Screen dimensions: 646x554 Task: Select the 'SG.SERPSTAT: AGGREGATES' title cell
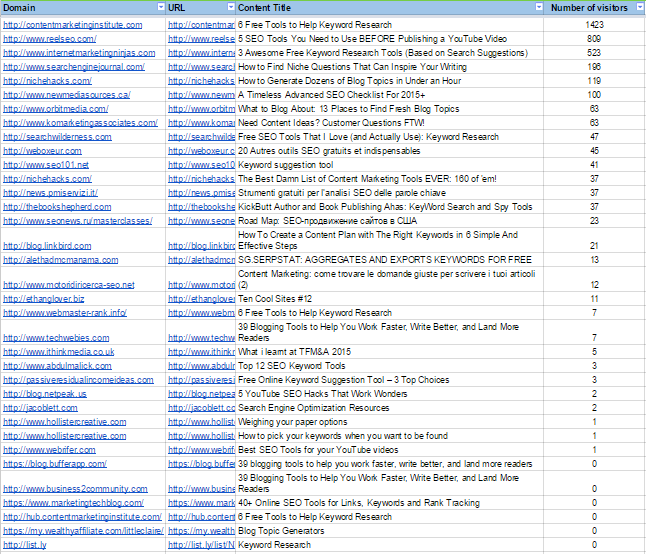pyautogui.click(x=389, y=260)
